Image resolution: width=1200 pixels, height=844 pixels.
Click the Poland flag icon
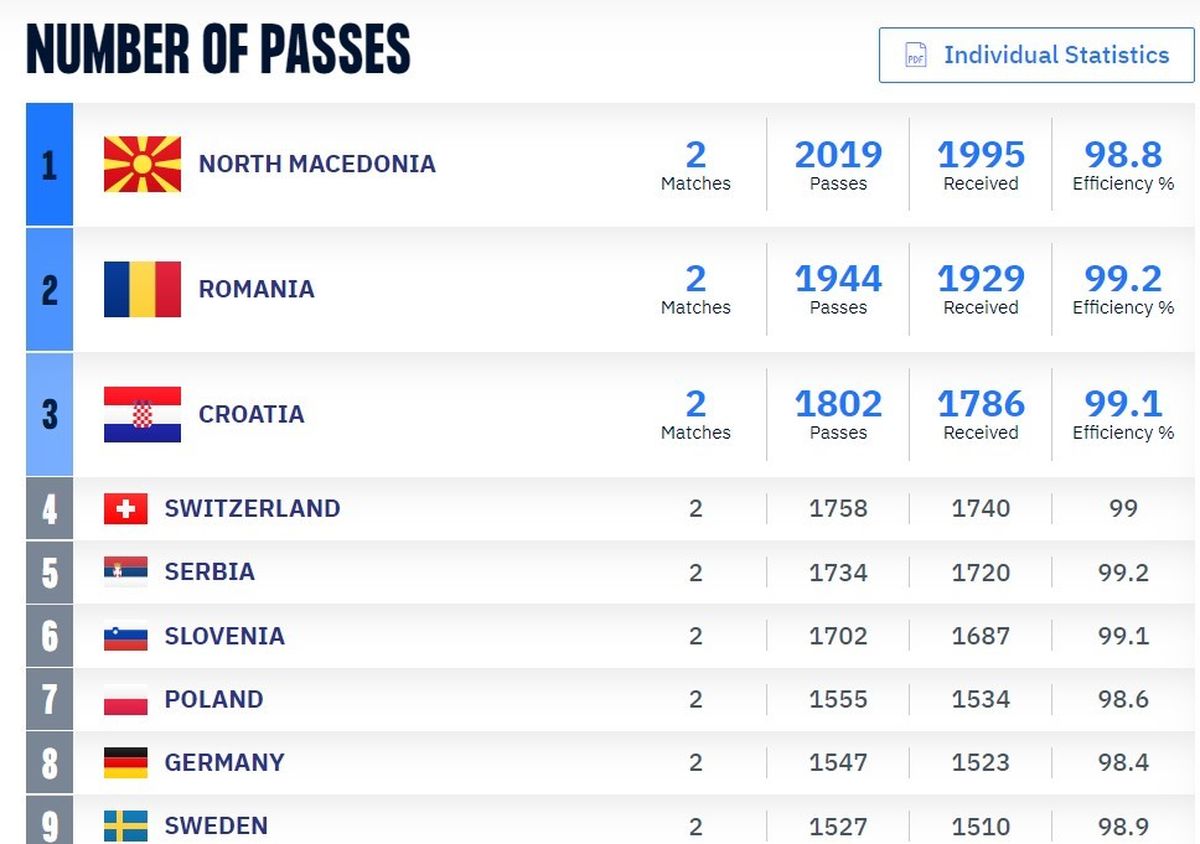coord(126,699)
